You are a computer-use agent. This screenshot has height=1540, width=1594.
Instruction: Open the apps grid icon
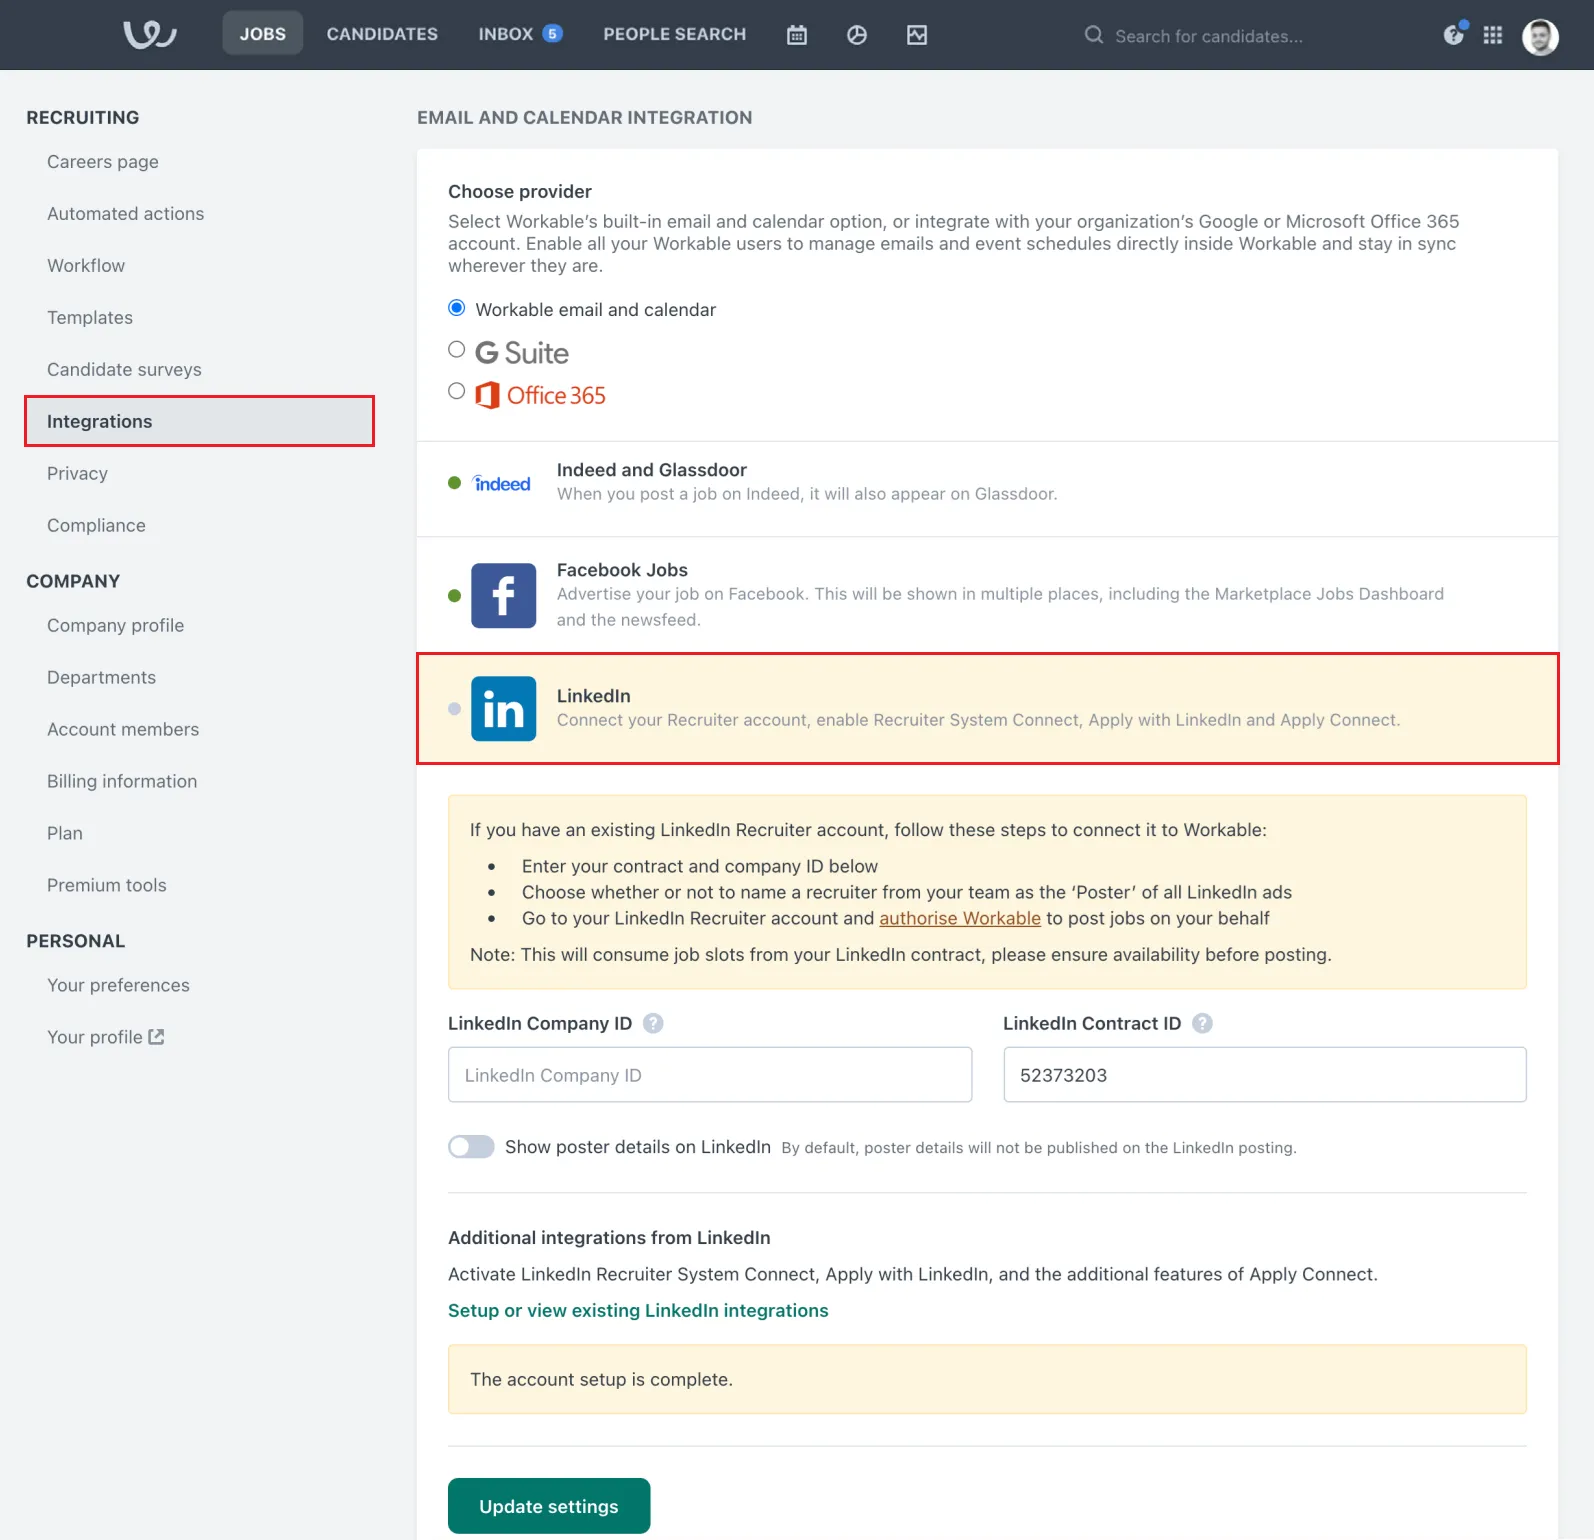click(x=1493, y=35)
